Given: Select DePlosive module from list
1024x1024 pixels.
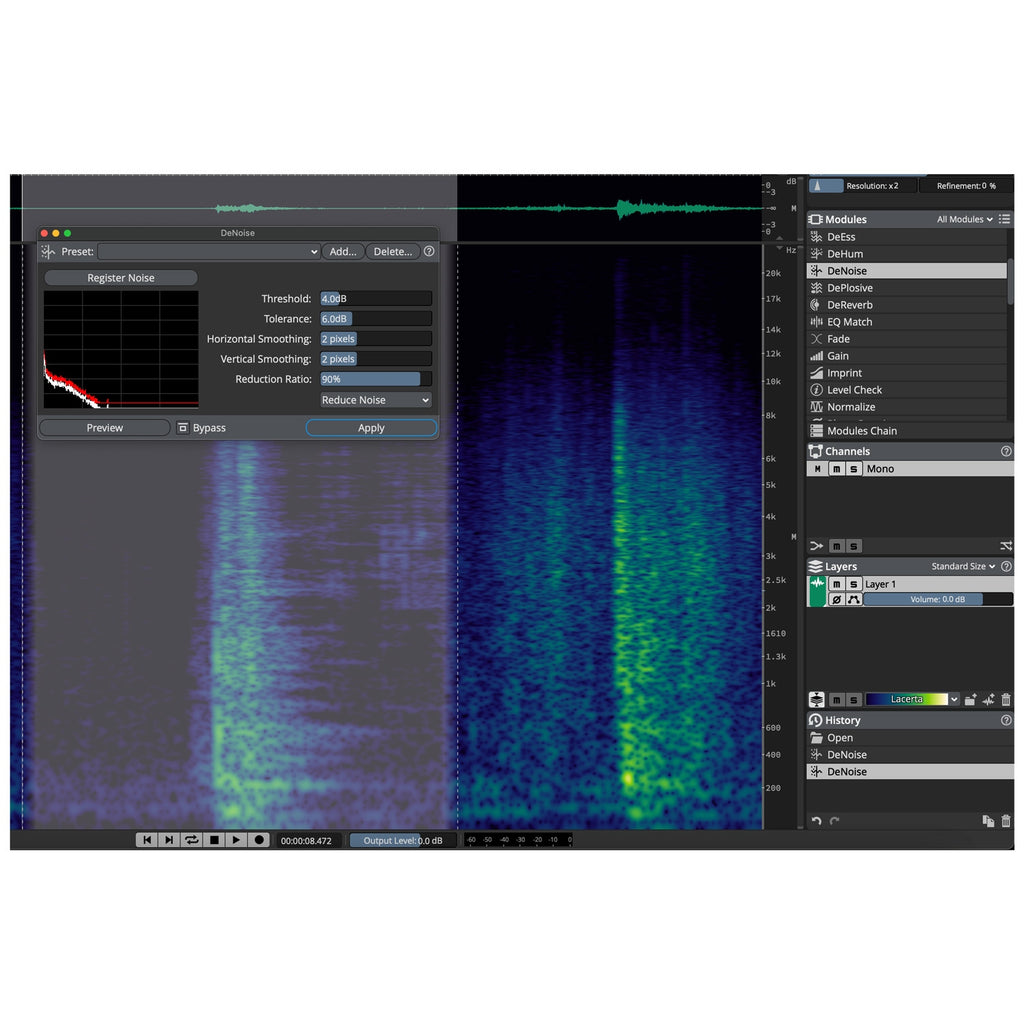Looking at the screenshot, I should [906, 287].
